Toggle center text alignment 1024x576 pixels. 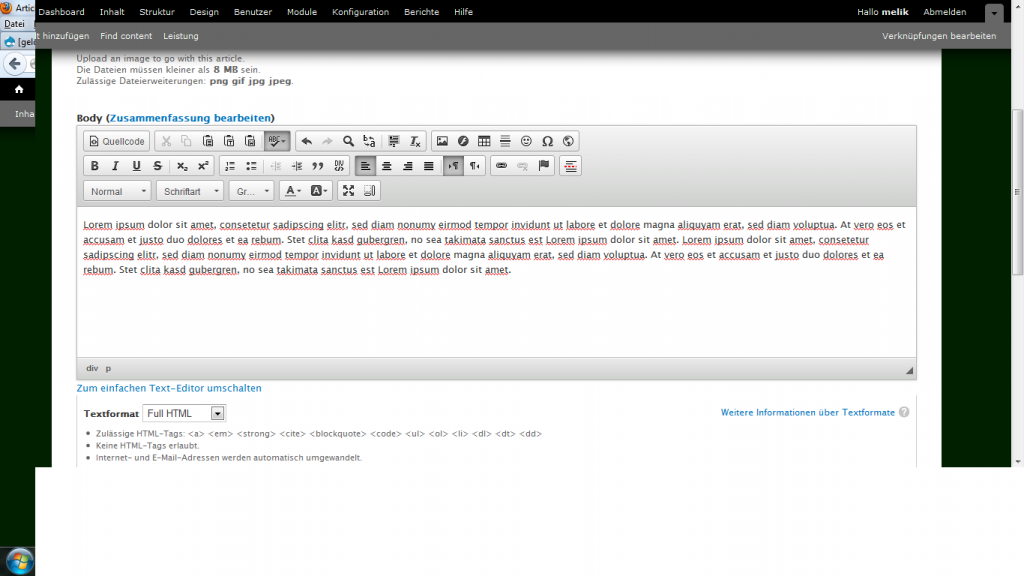click(387, 166)
